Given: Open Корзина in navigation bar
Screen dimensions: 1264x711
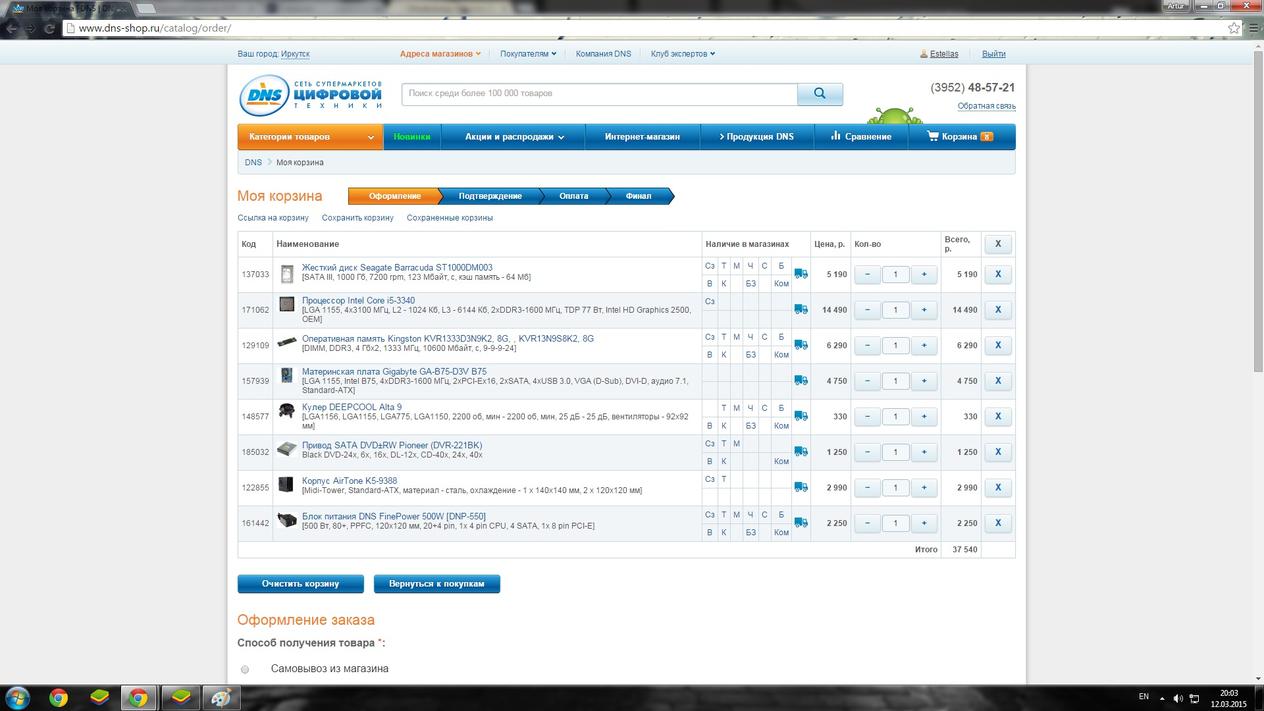Looking at the screenshot, I should (960, 137).
